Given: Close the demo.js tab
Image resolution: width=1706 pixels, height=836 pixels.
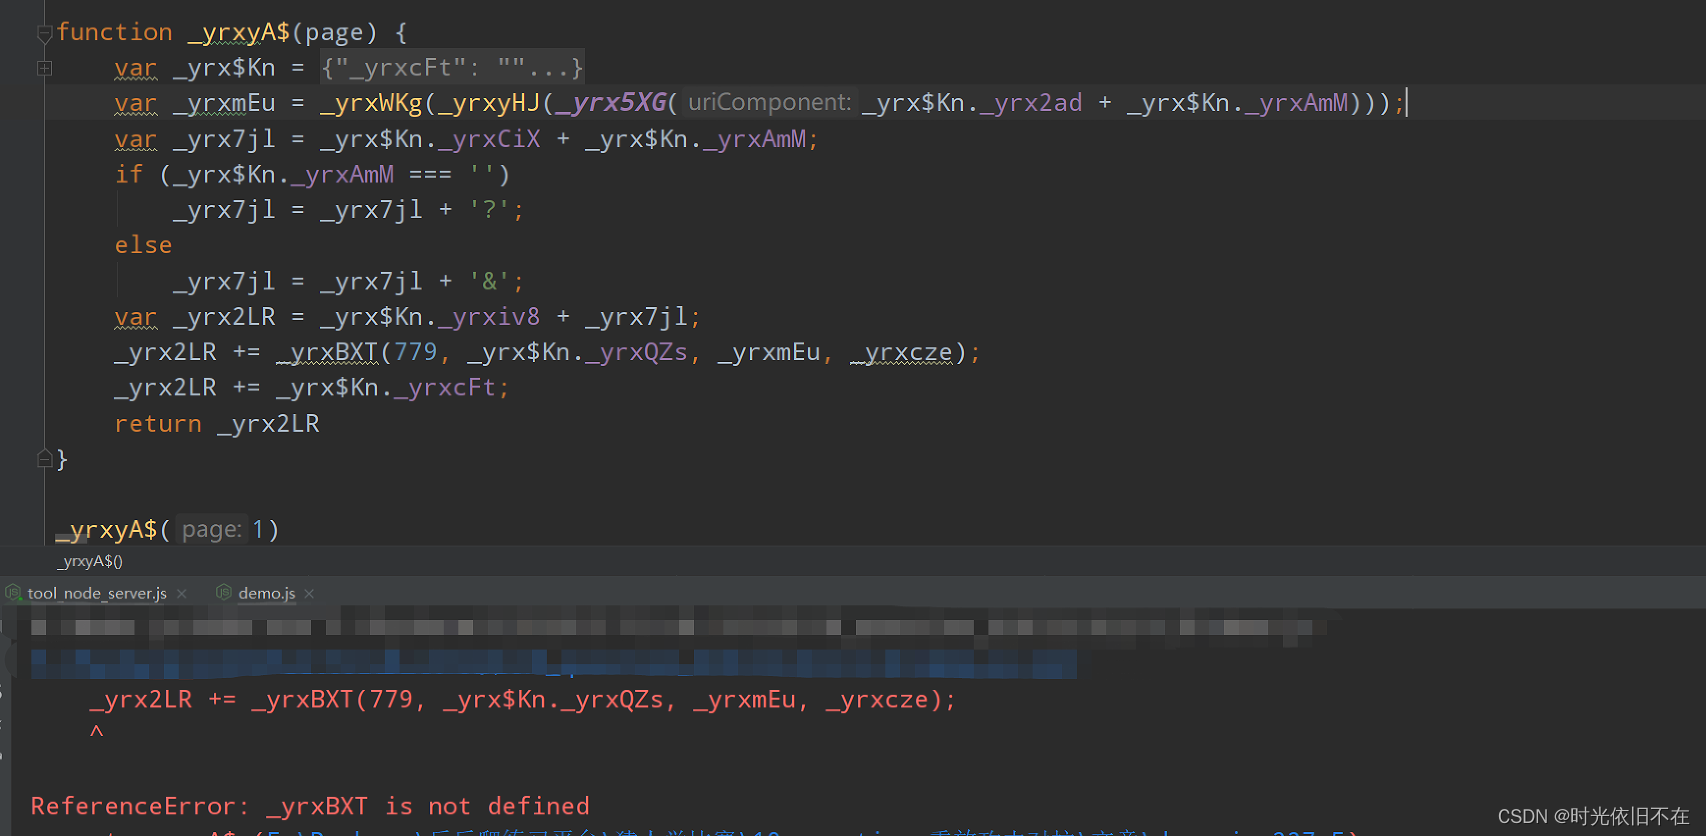Looking at the screenshot, I should pos(309,593).
